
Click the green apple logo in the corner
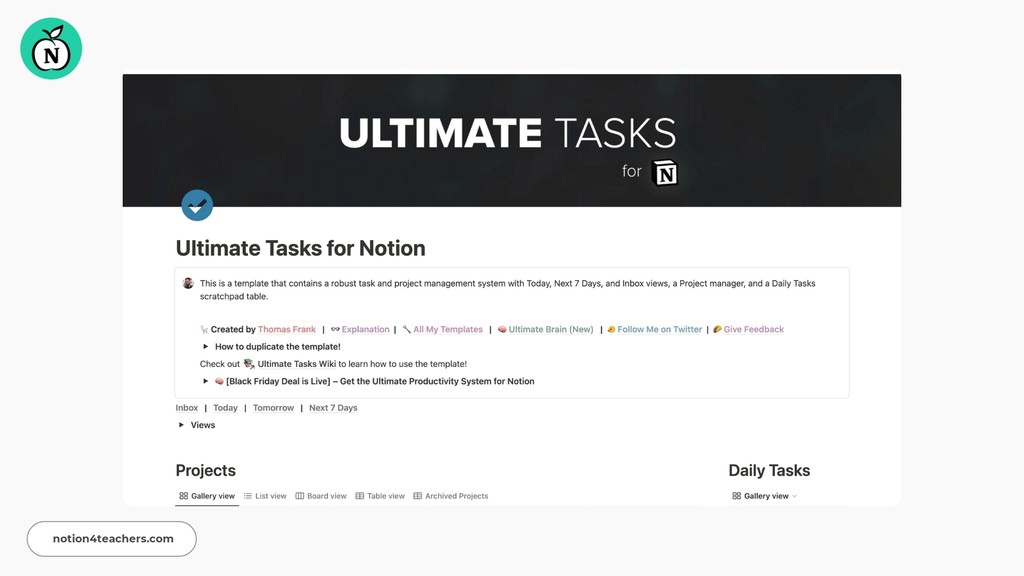(x=50, y=47)
